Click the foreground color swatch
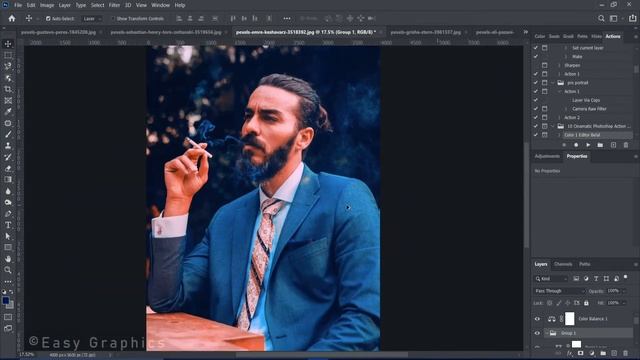Image resolution: width=640 pixels, height=360 pixels. point(6,301)
